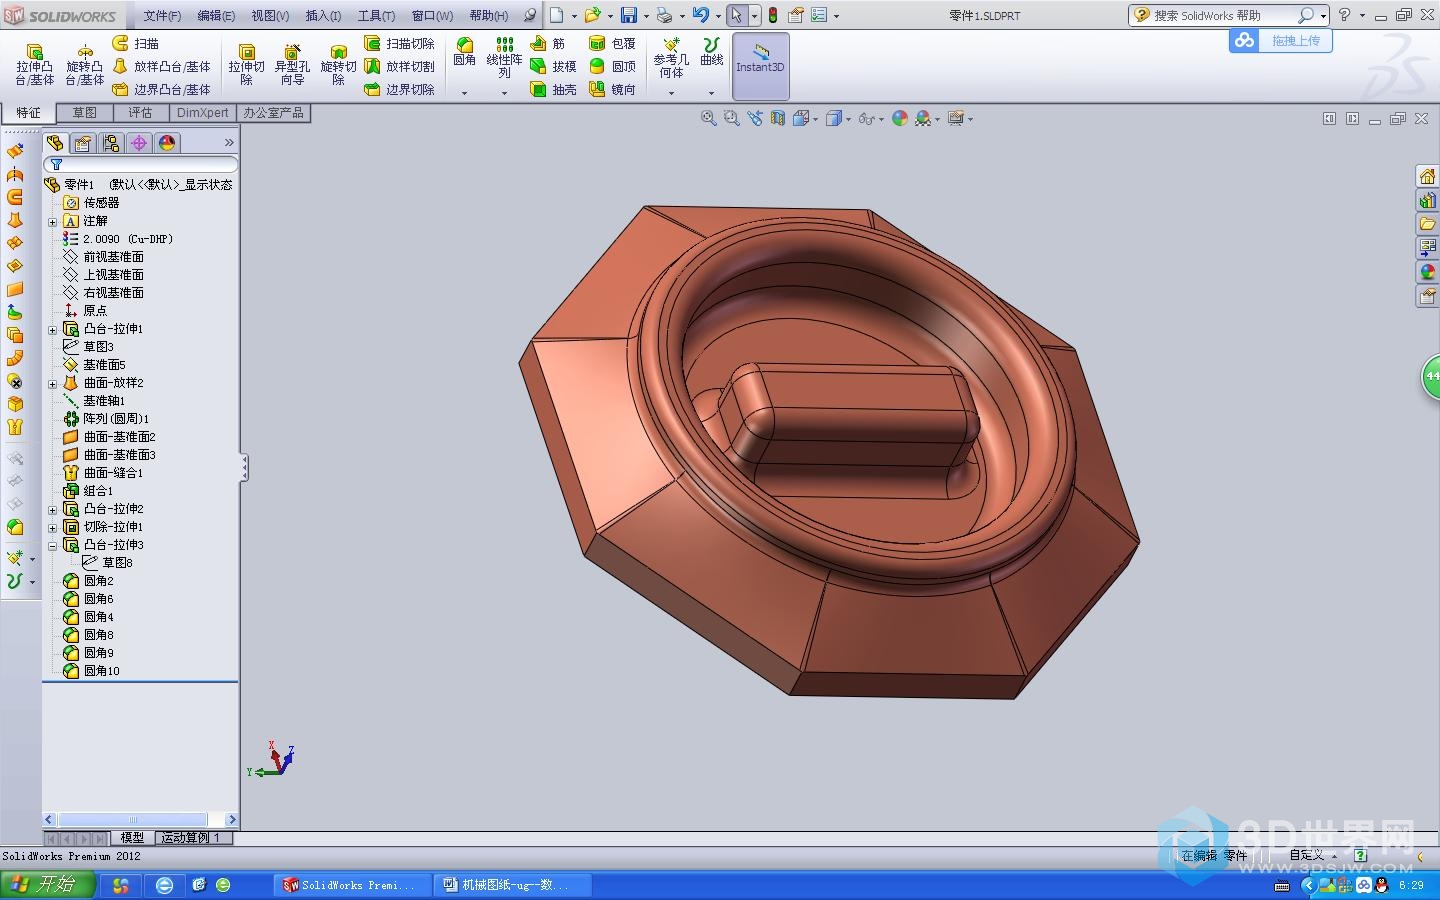Open the hide/show items dropdown arrow
Viewport: 1440px width, 900px height.
[x=881, y=119]
